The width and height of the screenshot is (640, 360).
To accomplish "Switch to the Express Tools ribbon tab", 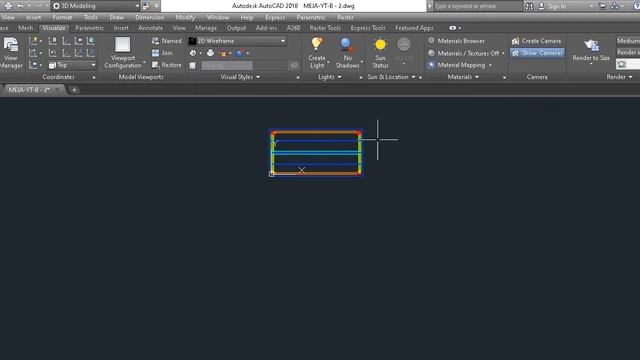I will (x=368, y=28).
